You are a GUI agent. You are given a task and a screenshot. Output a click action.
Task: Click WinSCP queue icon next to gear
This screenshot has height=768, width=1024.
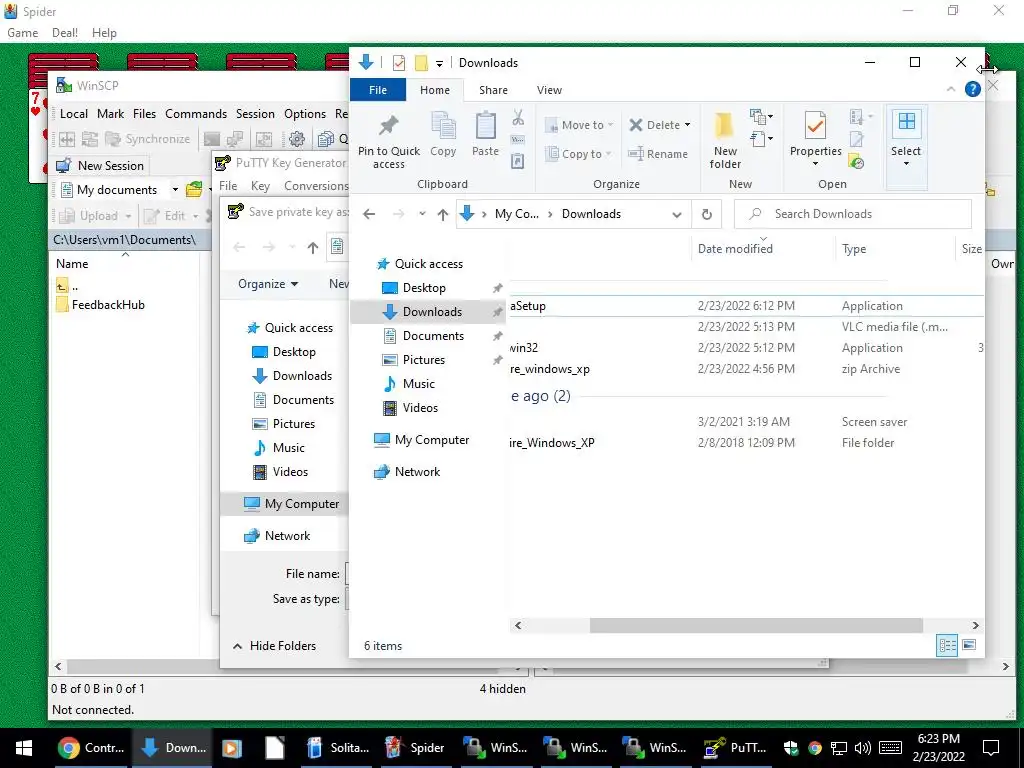point(325,139)
